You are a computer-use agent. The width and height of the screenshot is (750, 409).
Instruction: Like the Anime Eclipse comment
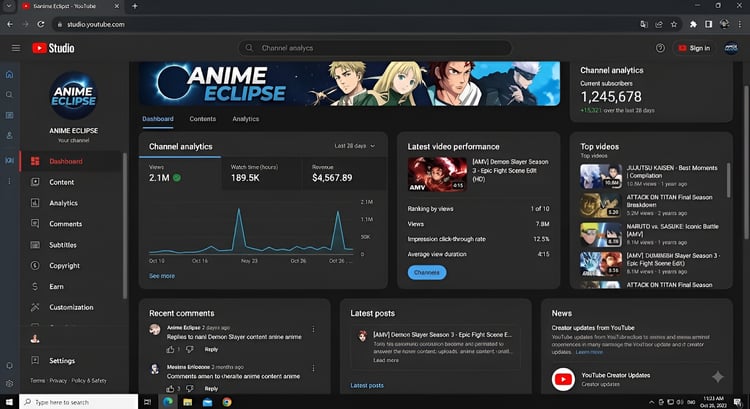click(170, 350)
